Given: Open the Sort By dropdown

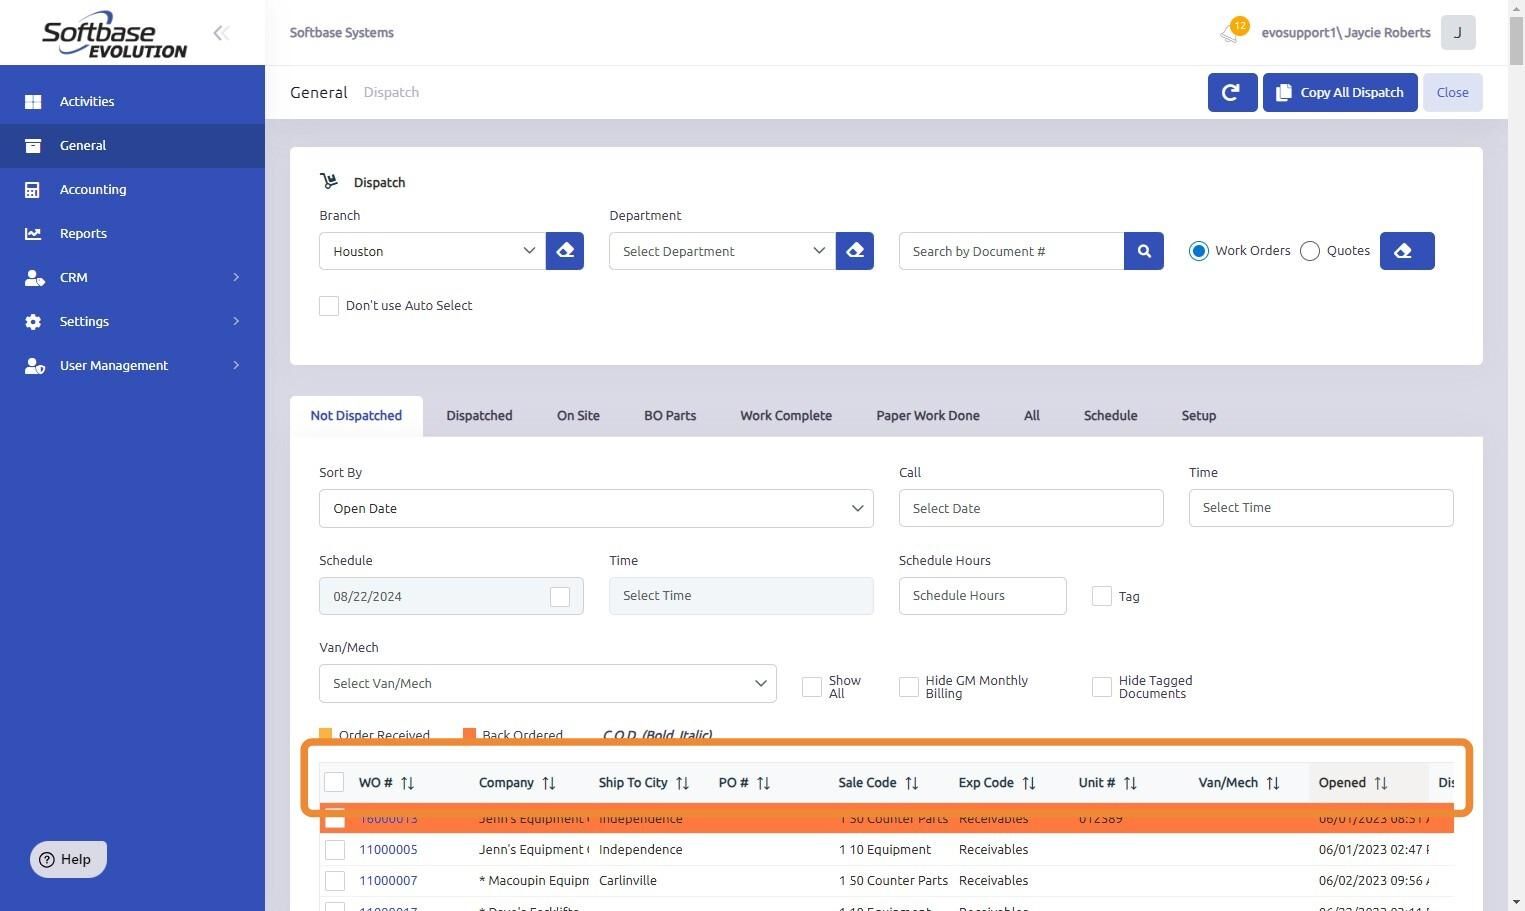Looking at the screenshot, I should (x=596, y=508).
